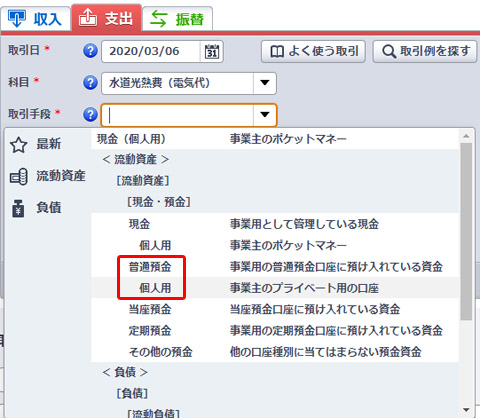Click the 取引手段 text input
This screenshot has width=480, height=418.
(177, 115)
